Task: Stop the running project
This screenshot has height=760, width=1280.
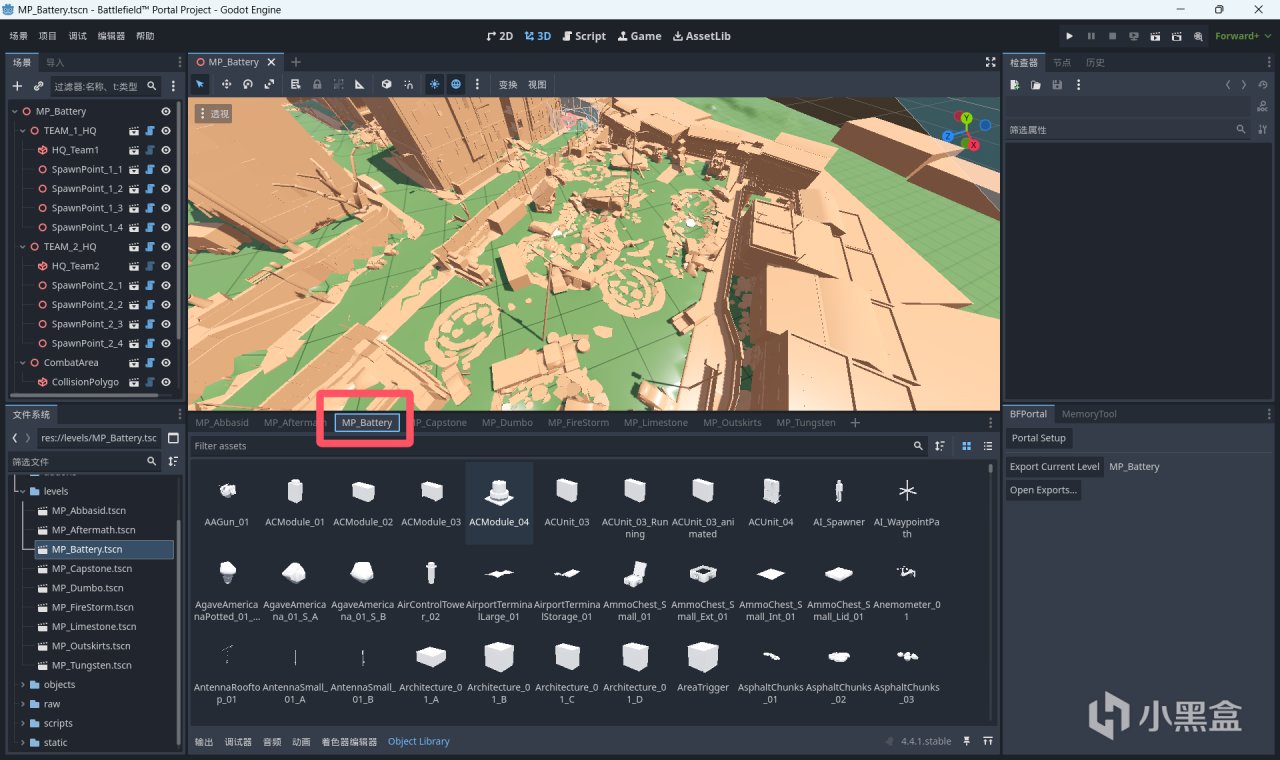Action: tap(1112, 36)
